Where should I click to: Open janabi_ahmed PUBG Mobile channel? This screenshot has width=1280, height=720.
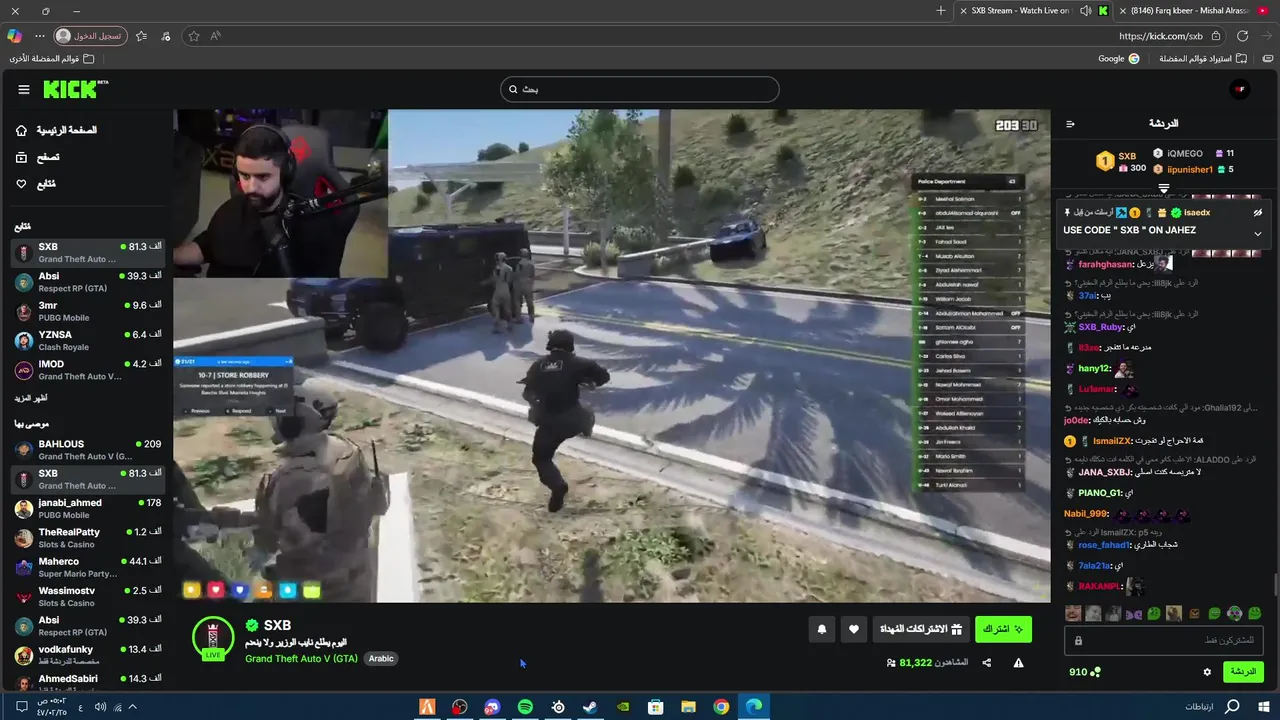point(88,509)
